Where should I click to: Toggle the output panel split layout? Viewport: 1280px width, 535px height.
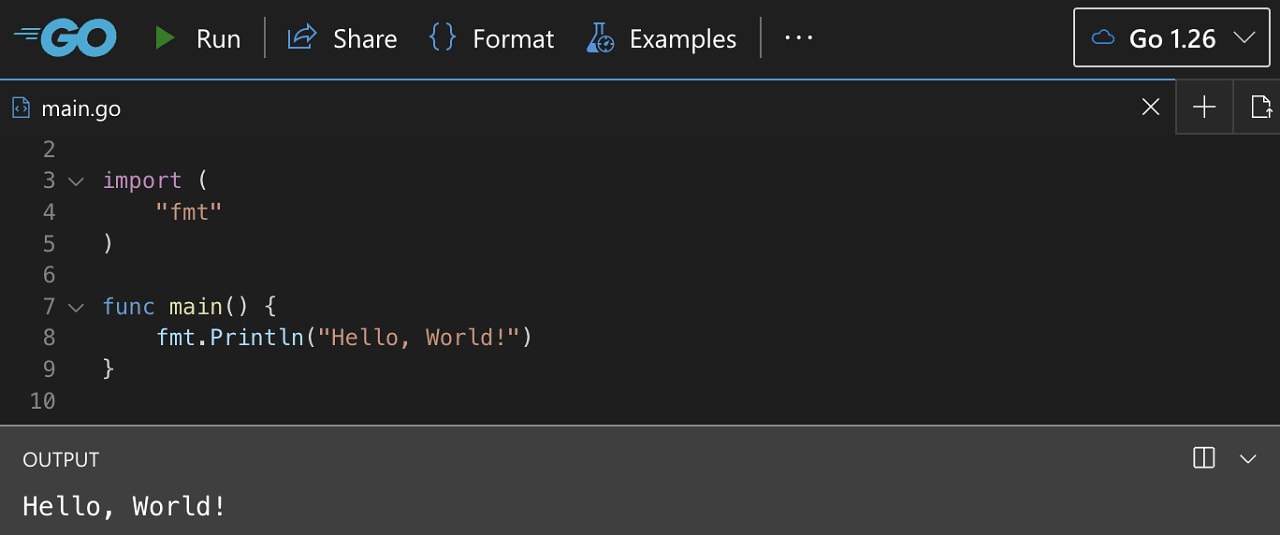[1204, 458]
